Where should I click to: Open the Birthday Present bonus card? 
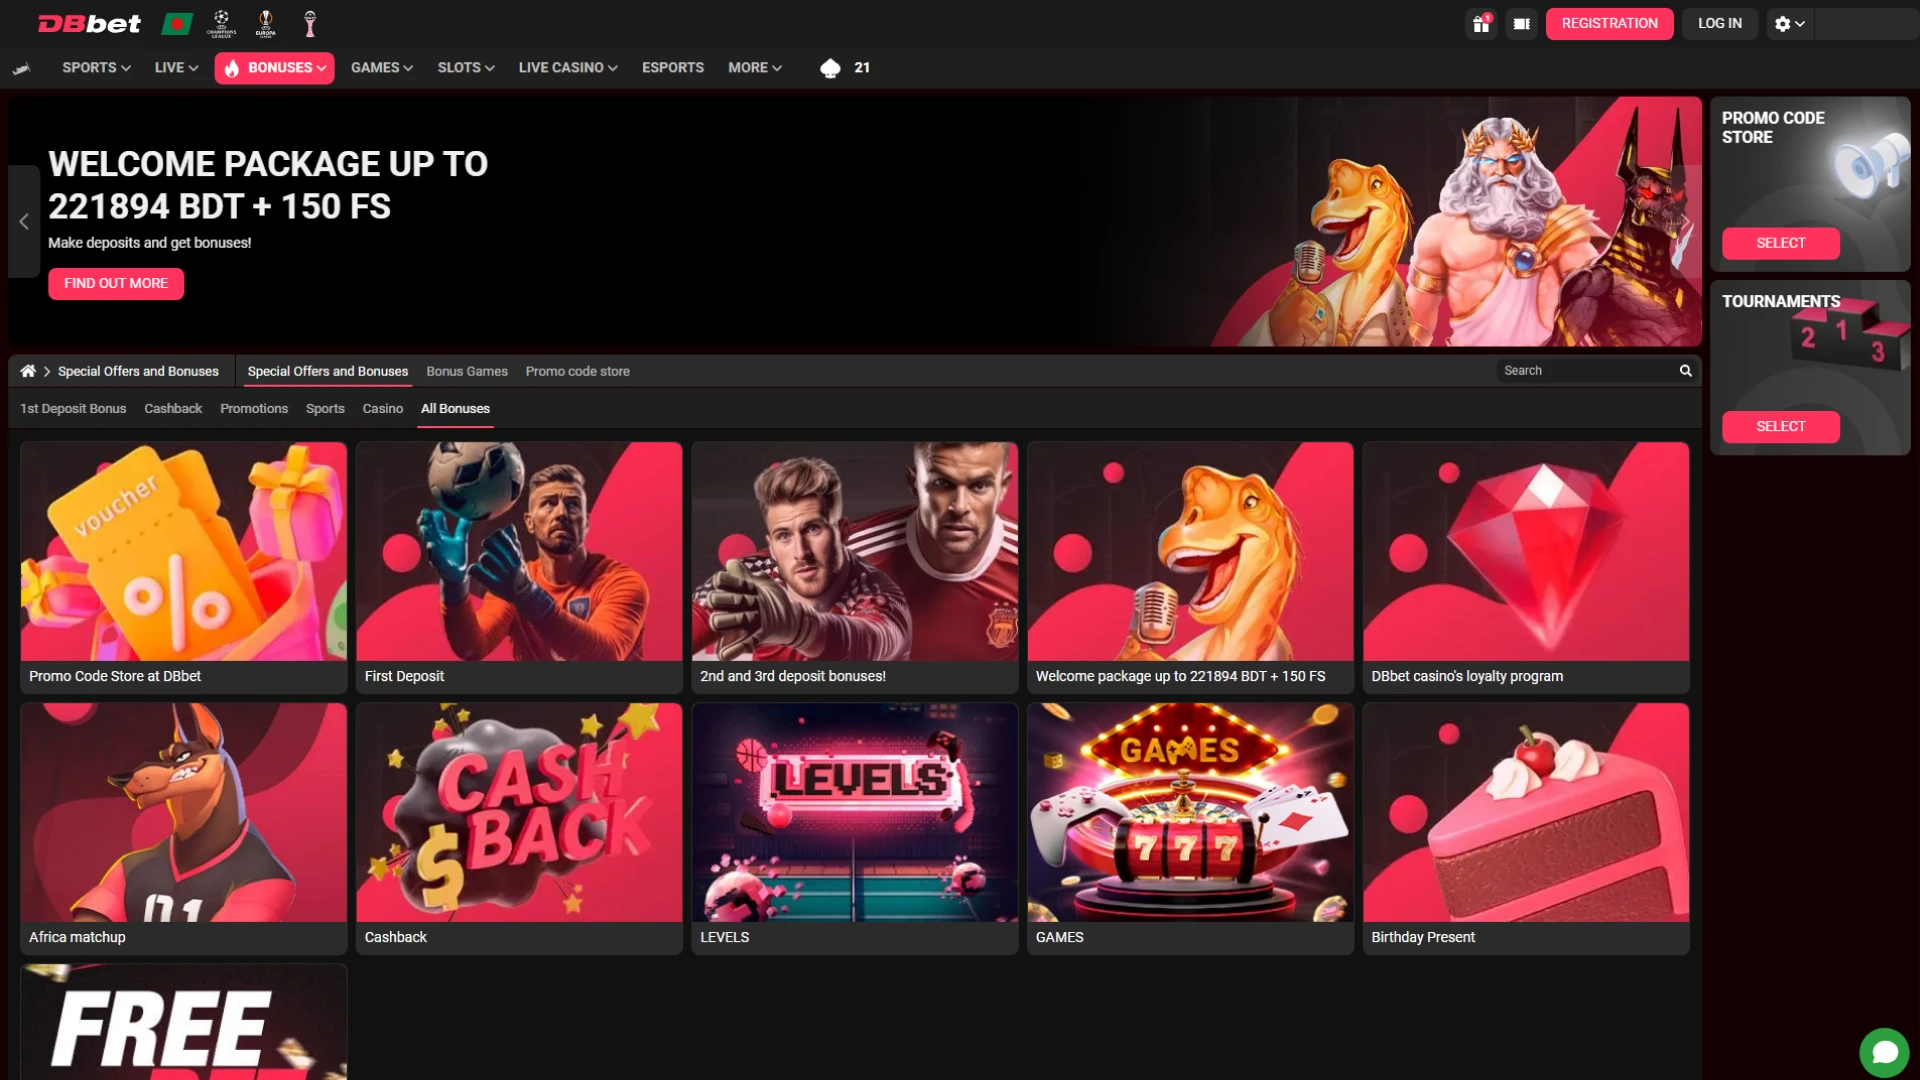(x=1525, y=828)
